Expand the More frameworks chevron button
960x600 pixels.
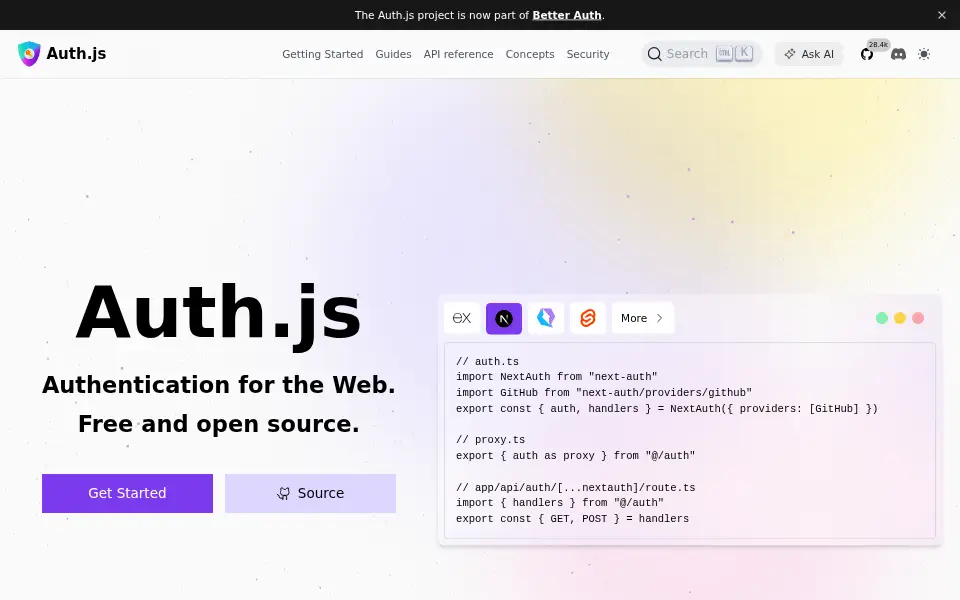point(642,318)
